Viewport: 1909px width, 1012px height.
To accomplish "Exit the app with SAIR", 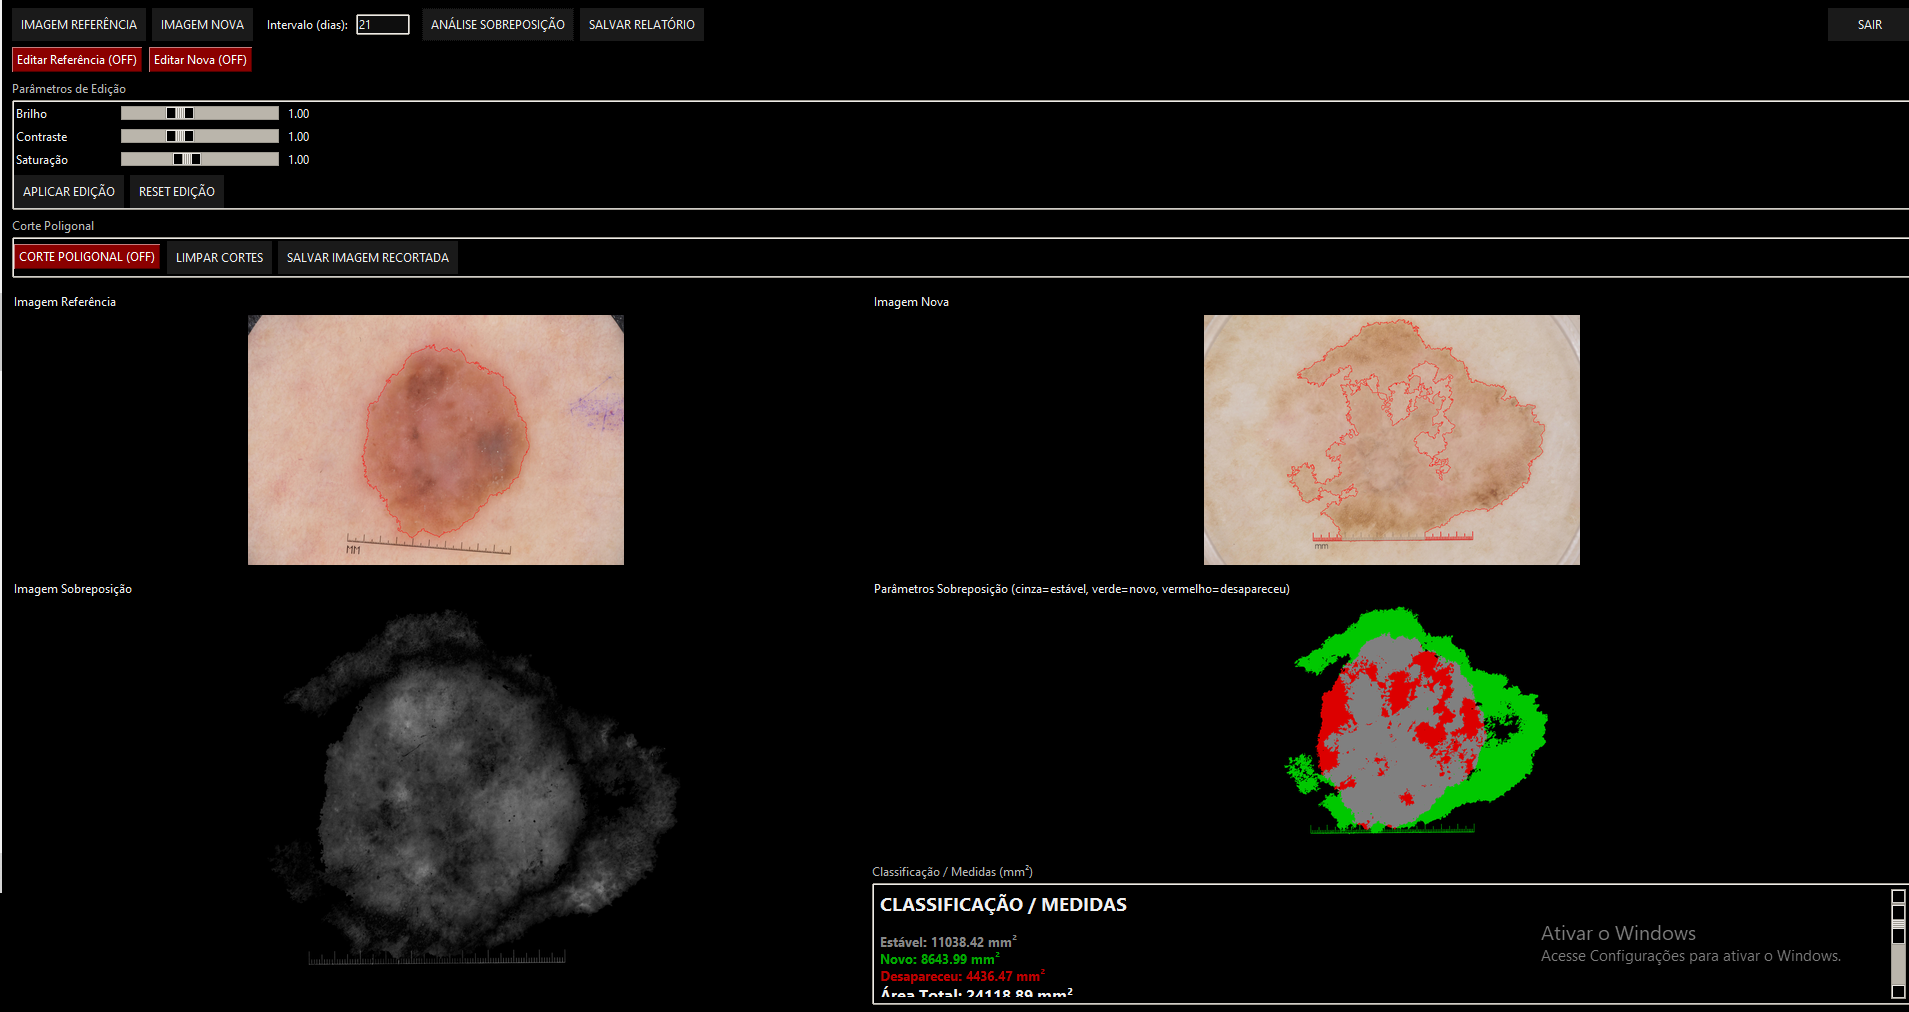I will click(x=1868, y=25).
